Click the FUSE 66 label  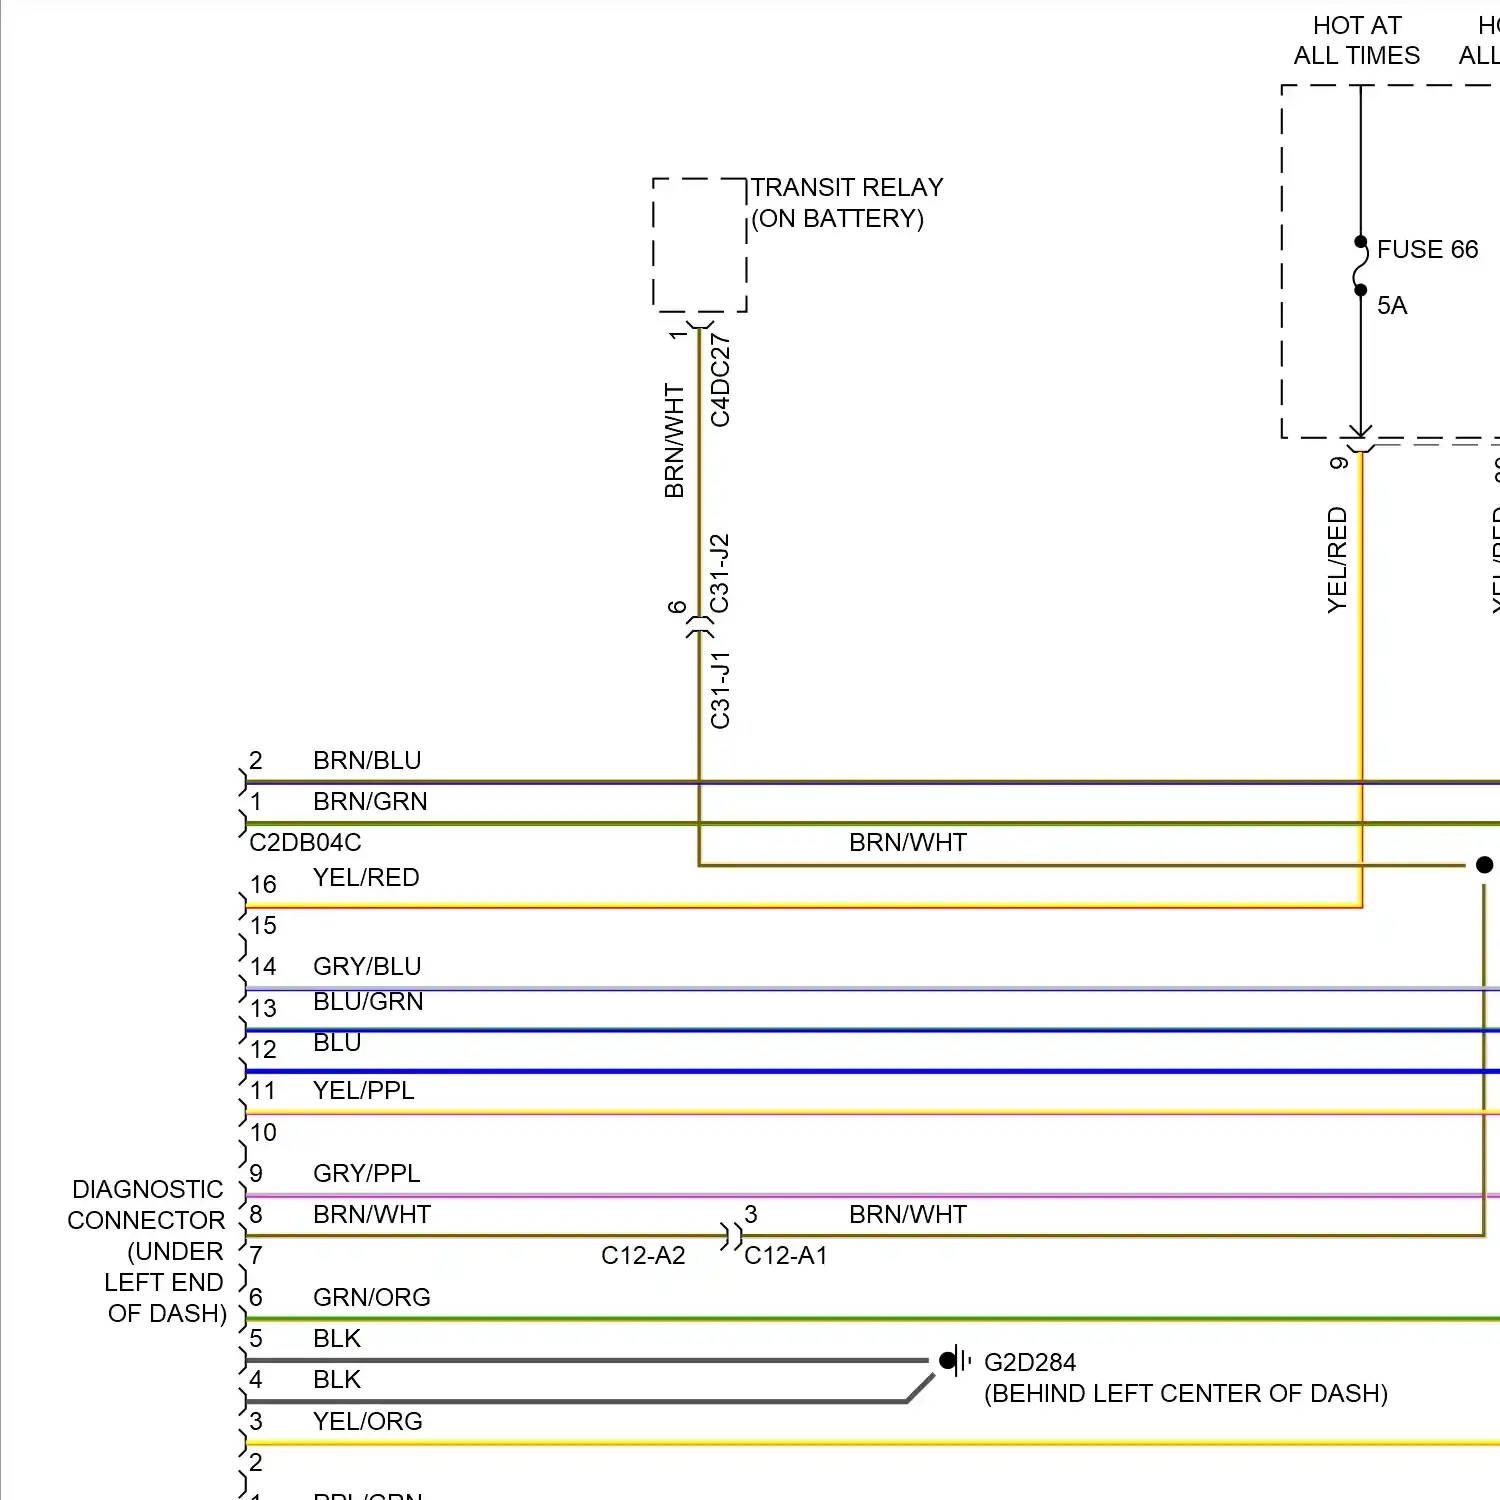(1427, 250)
